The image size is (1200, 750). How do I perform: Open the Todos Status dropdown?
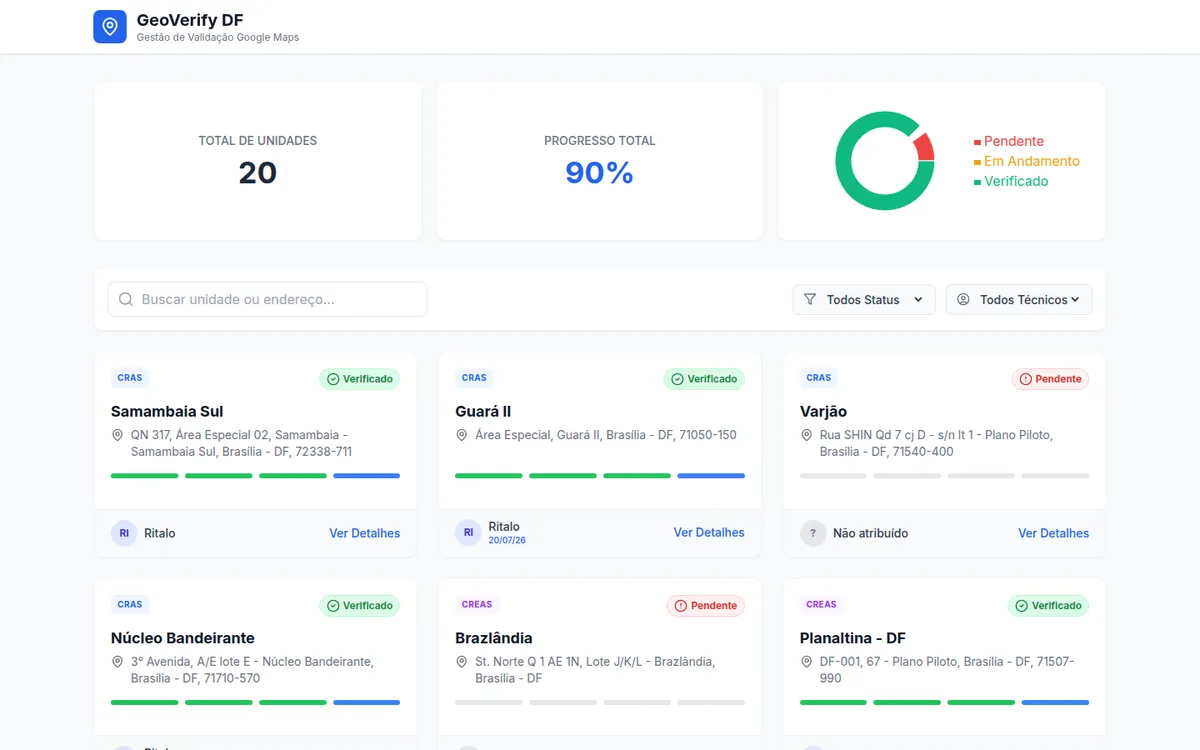coord(864,299)
